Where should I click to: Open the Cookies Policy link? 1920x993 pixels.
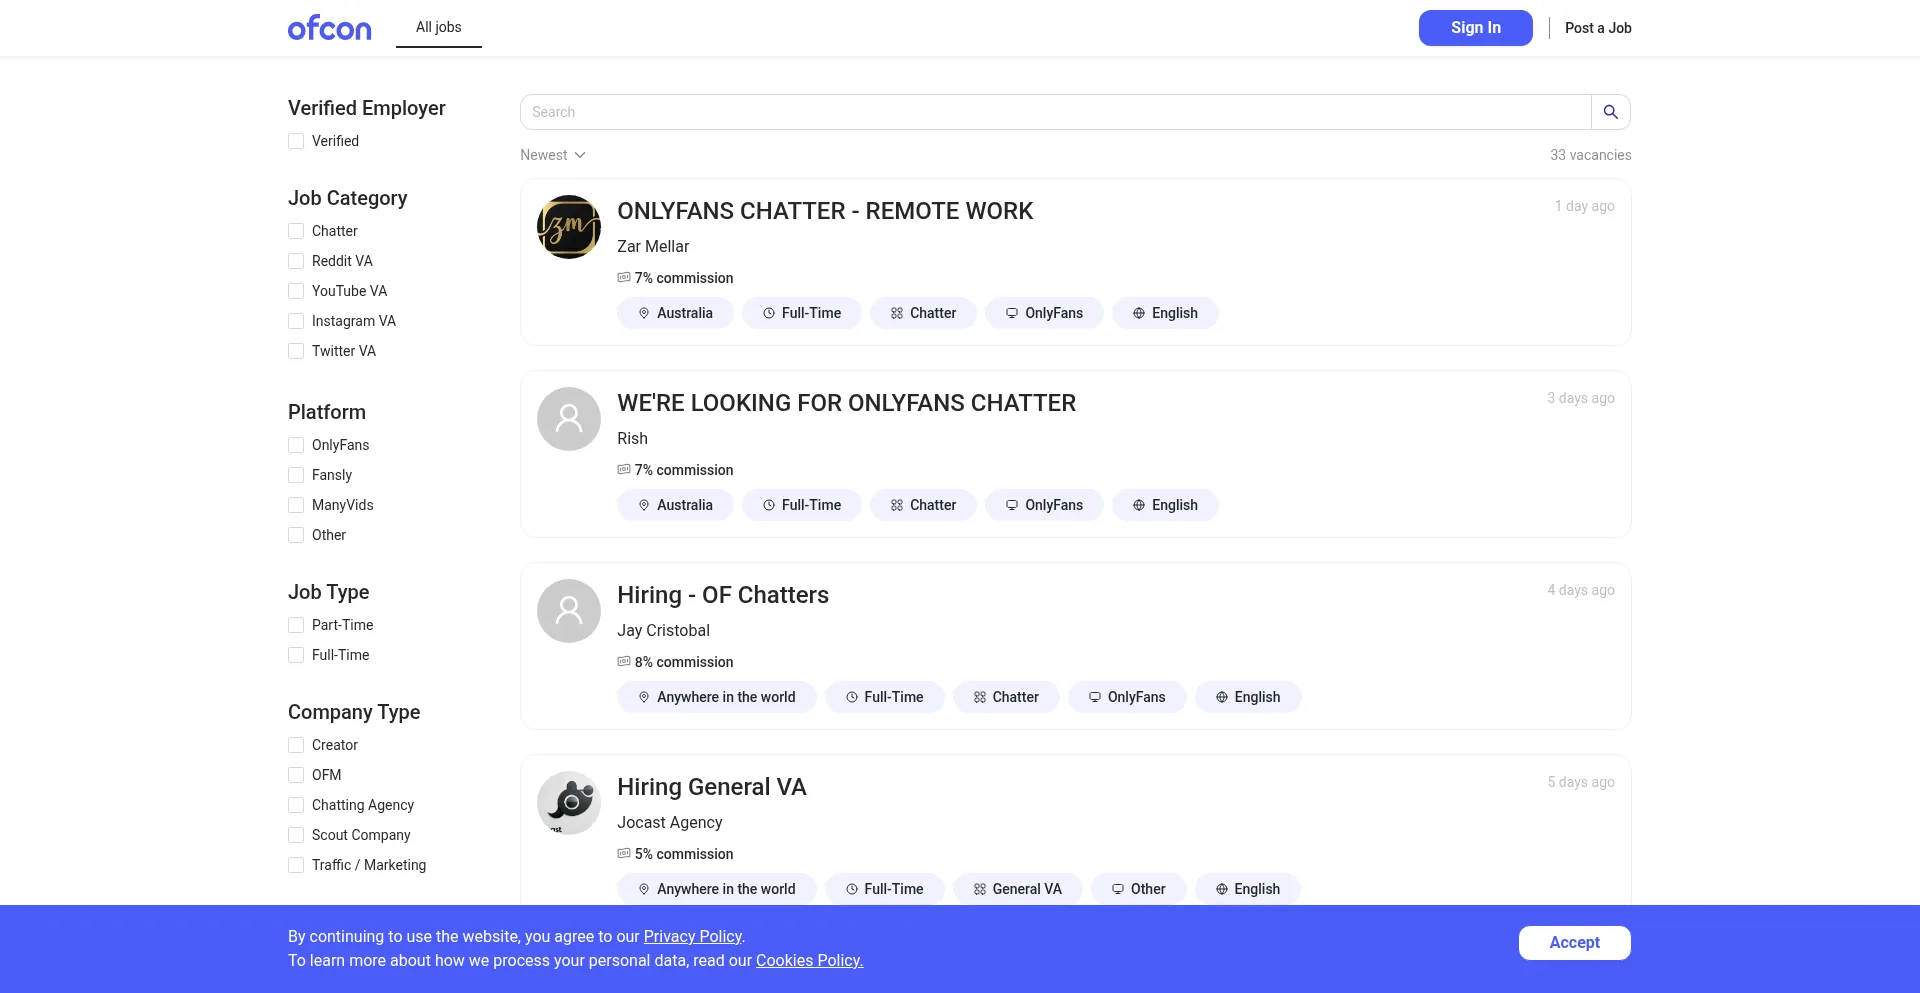[808, 960]
